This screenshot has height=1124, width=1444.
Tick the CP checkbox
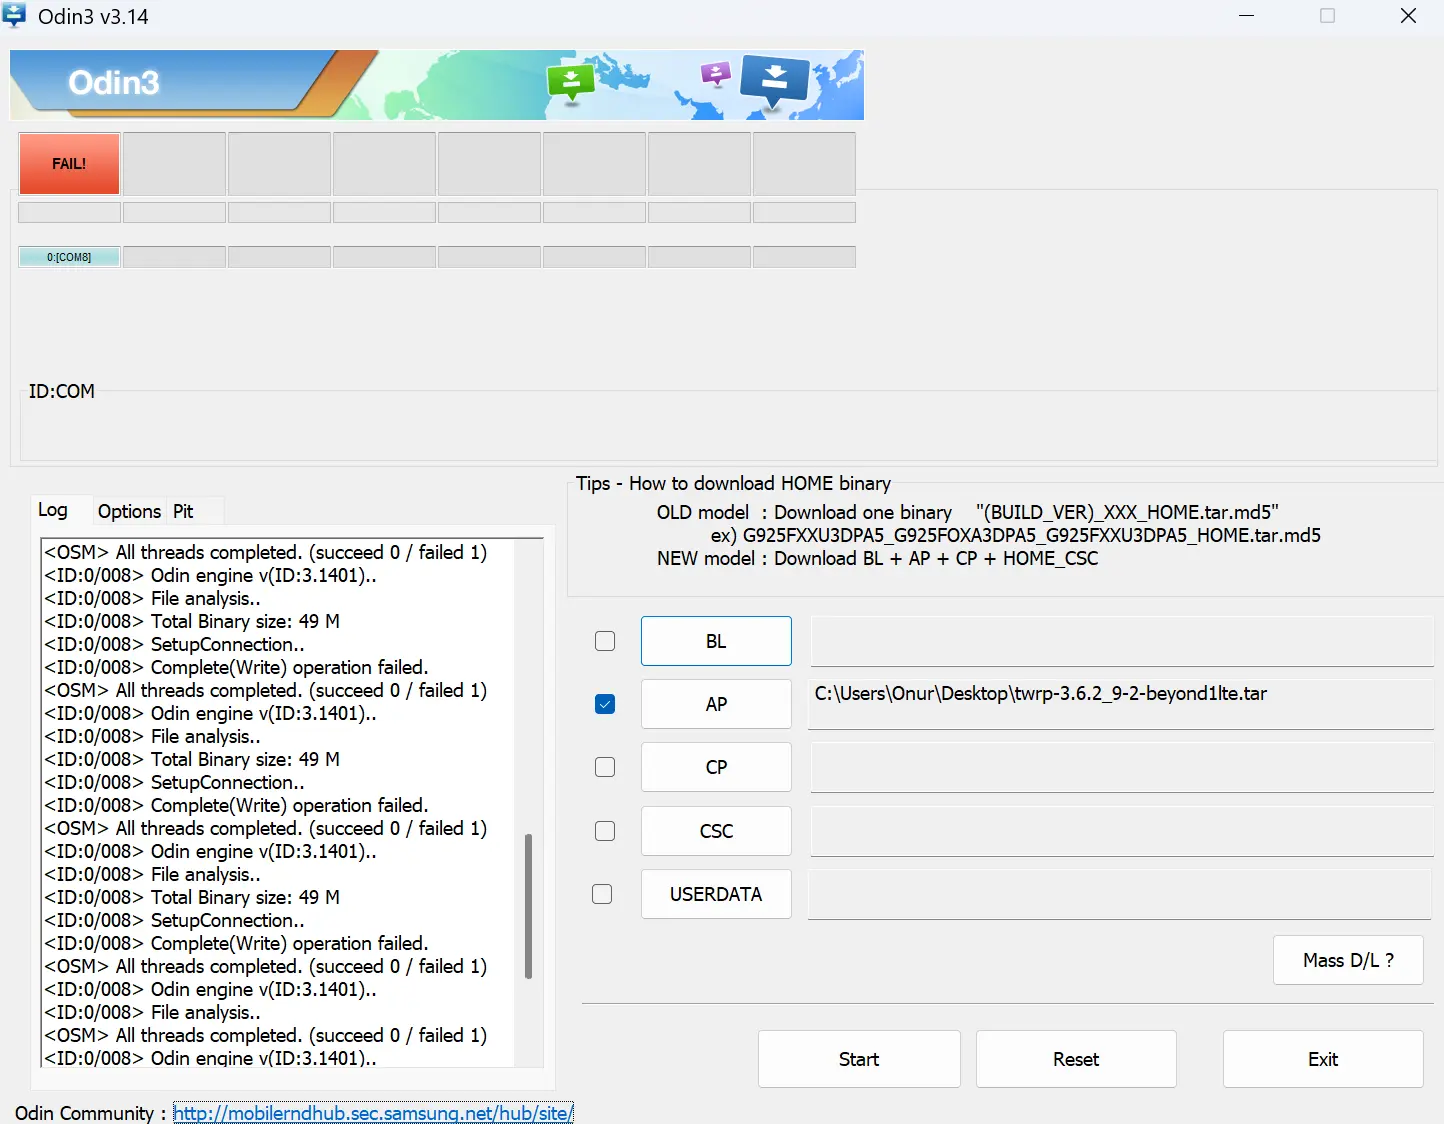pyautogui.click(x=605, y=767)
